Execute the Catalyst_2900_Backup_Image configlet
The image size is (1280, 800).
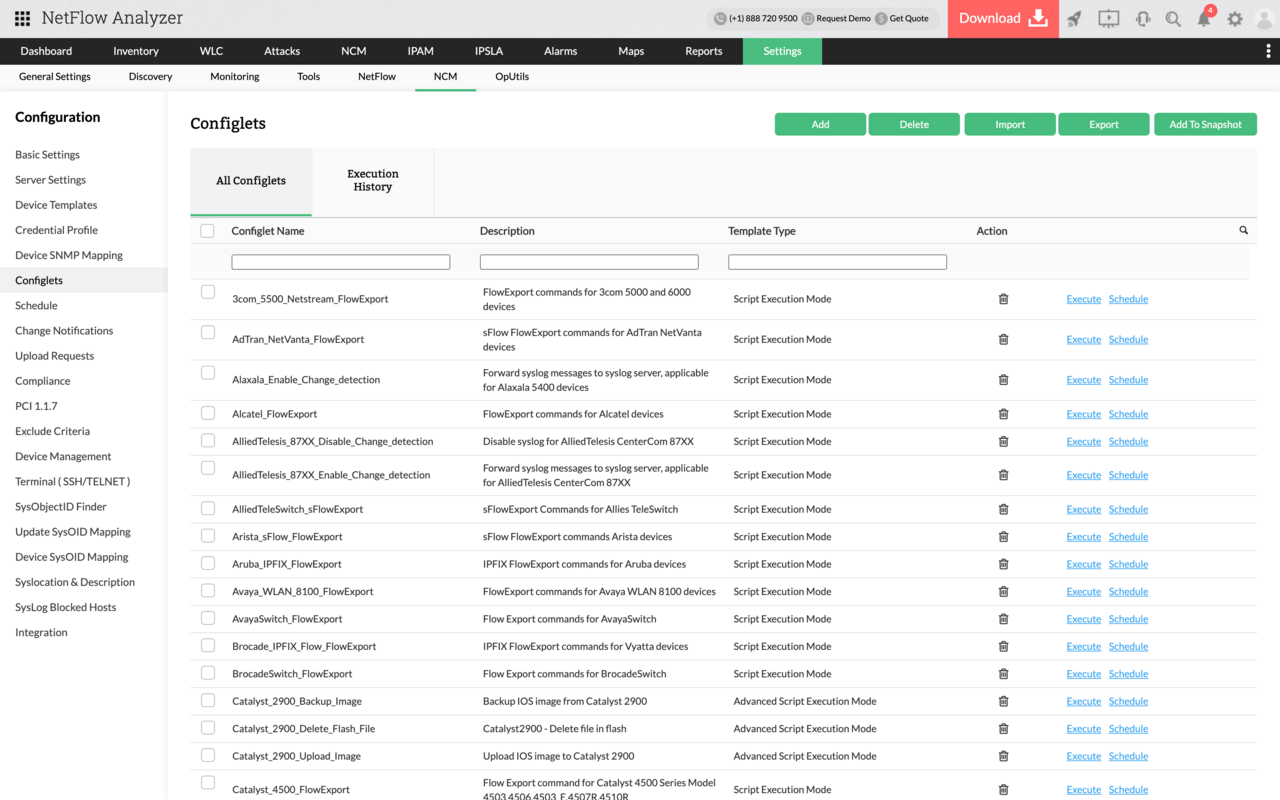click(1083, 701)
